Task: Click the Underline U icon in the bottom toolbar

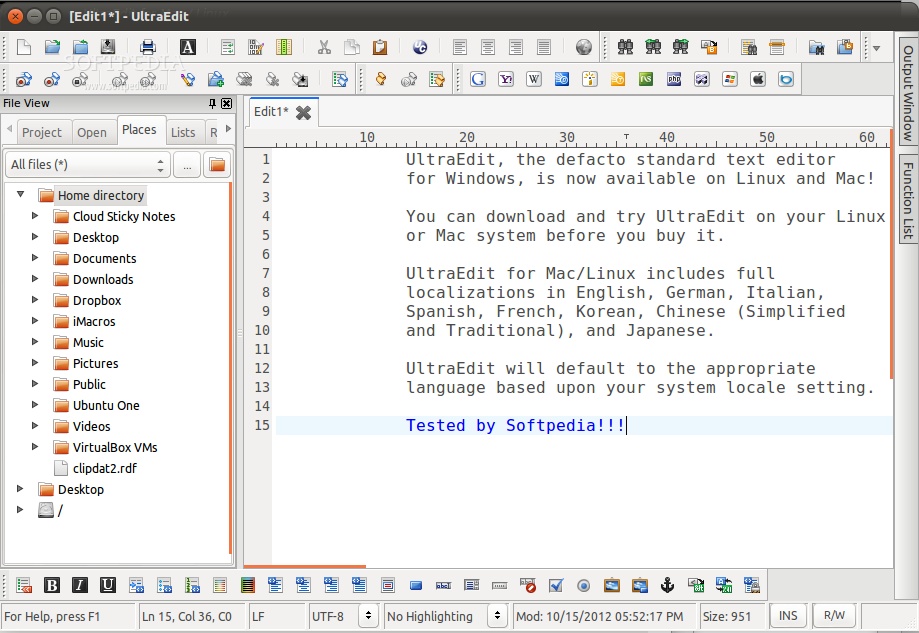Action: tap(107, 585)
